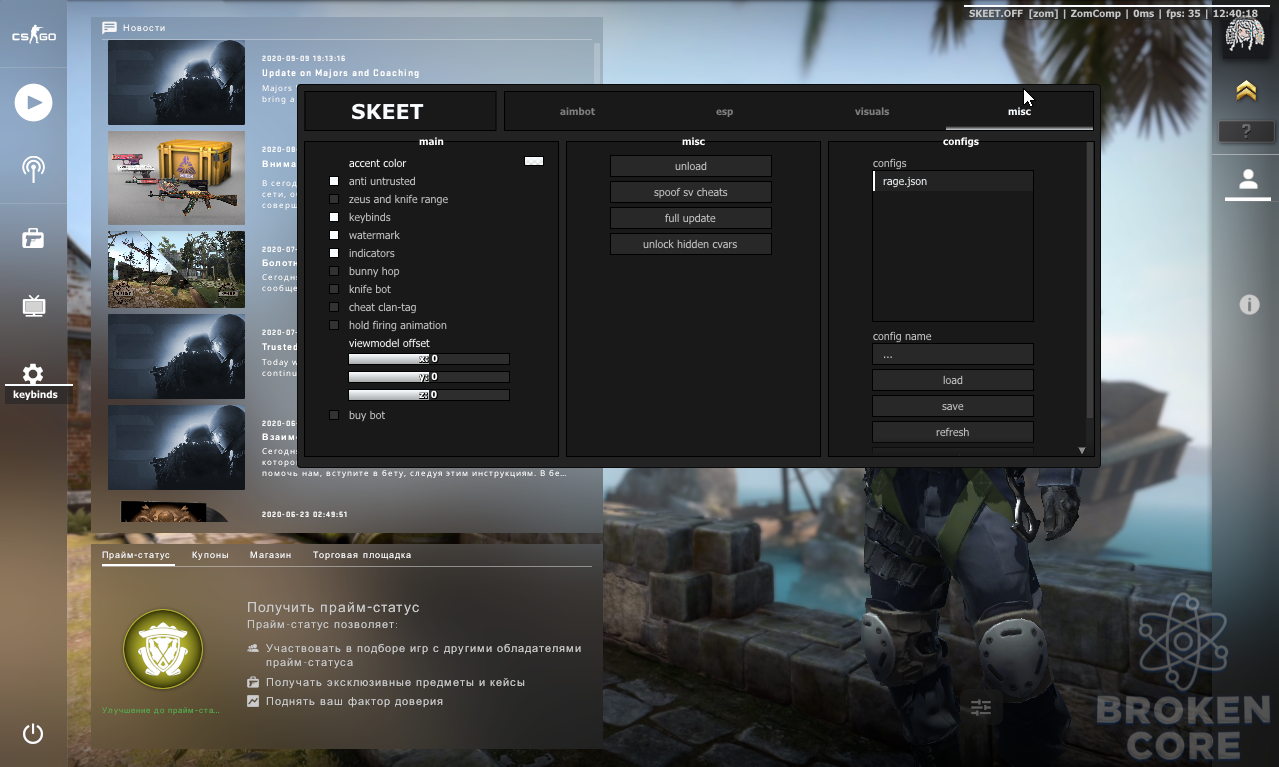The image size is (1279, 767).
Task: Click the player avatar in top right
Action: 1245,37
